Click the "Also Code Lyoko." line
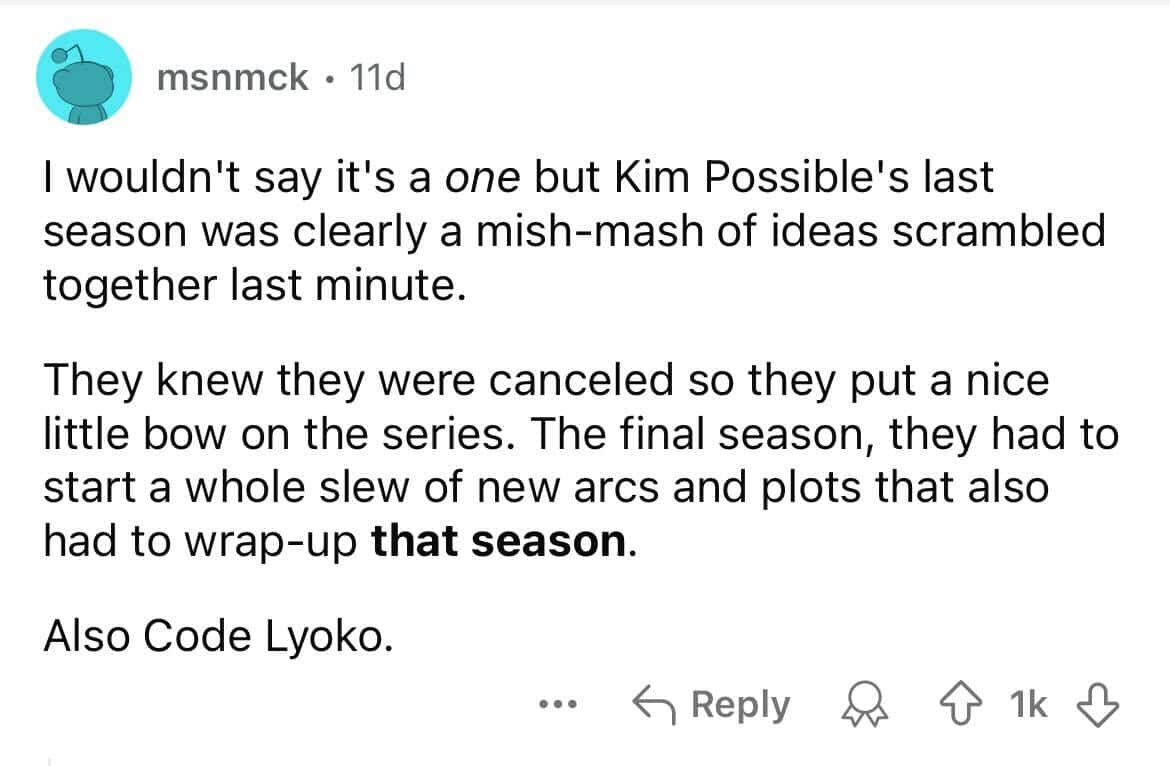 (213, 637)
